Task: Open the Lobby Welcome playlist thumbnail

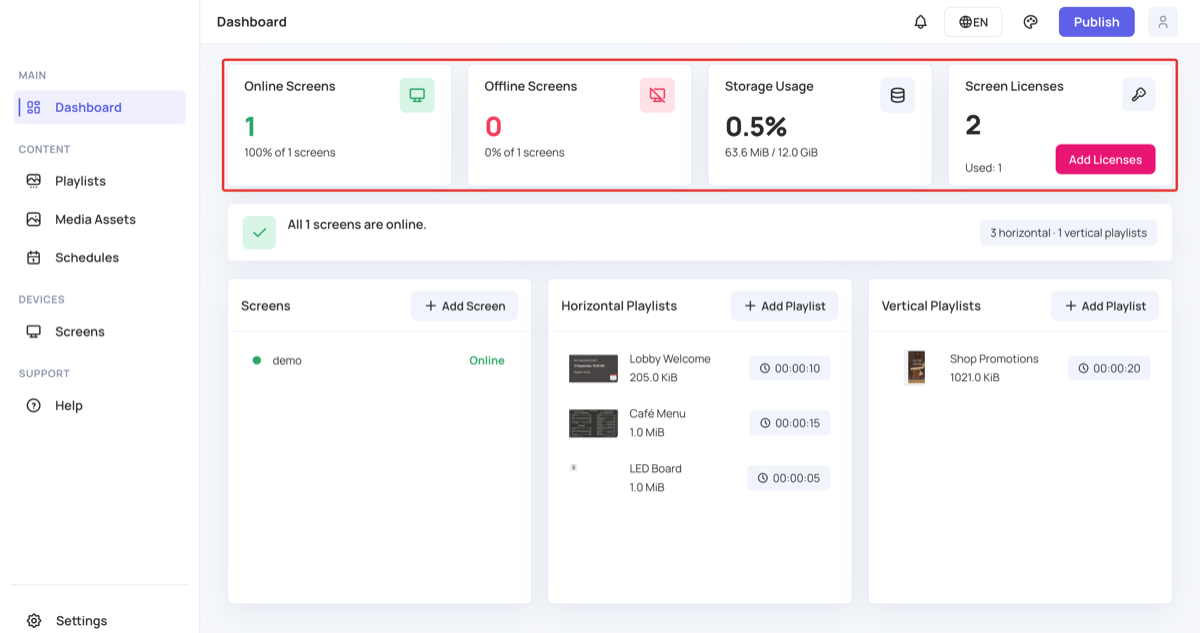Action: 594,368
